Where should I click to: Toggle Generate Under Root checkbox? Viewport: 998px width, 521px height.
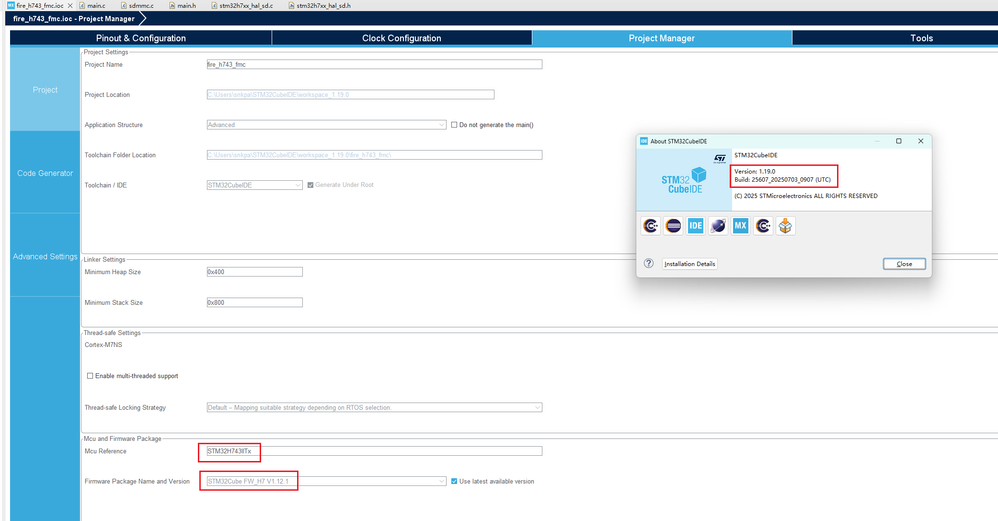(x=311, y=185)
